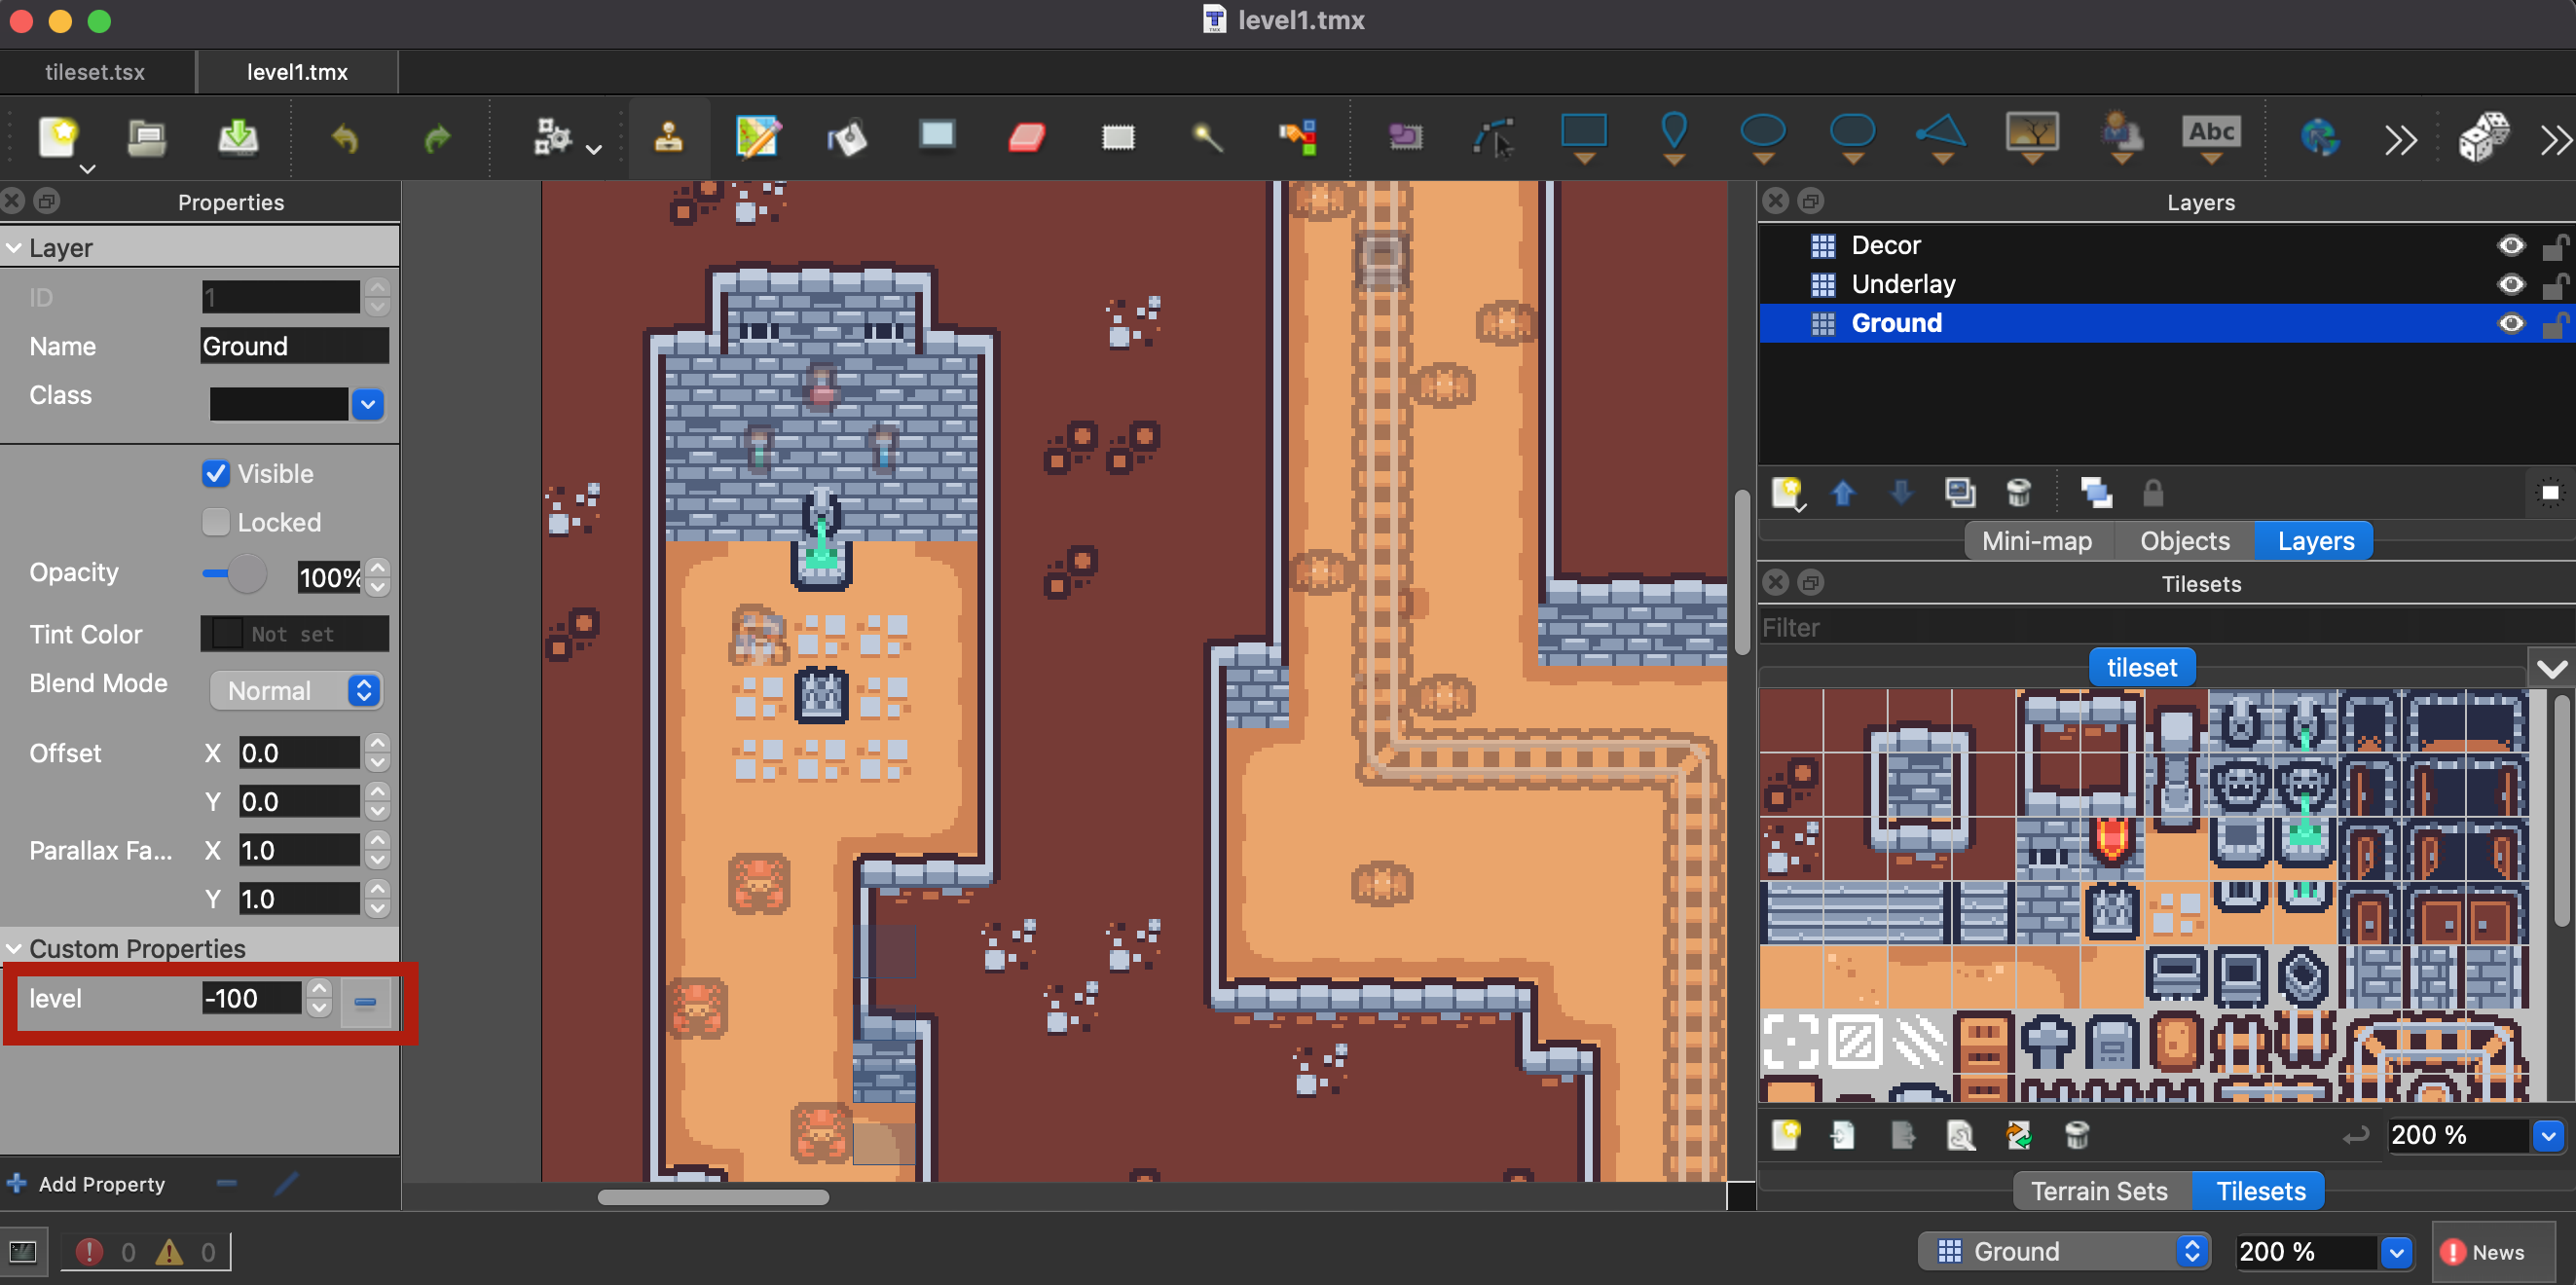Open the Blend Mode Normal dropdown
Image resolution: width=2576 pixels, height=1285 pixels.
297,690
